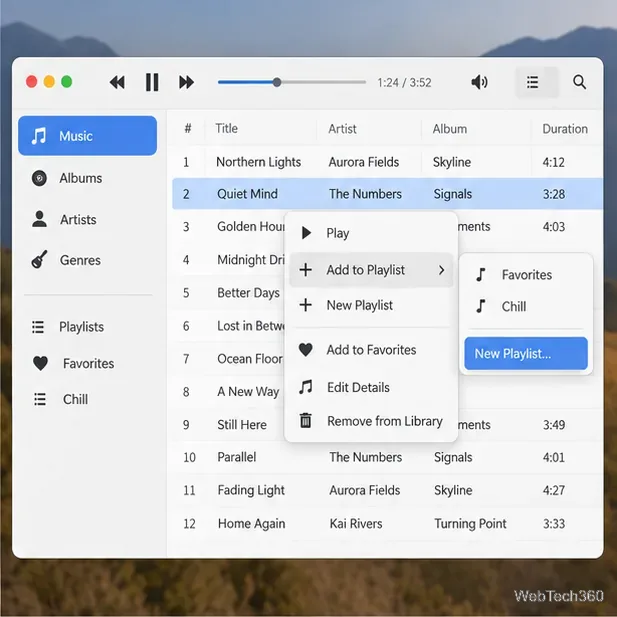Click the playback progress slider knob
This screenshot has height=617, width=617.
(277, 82)
